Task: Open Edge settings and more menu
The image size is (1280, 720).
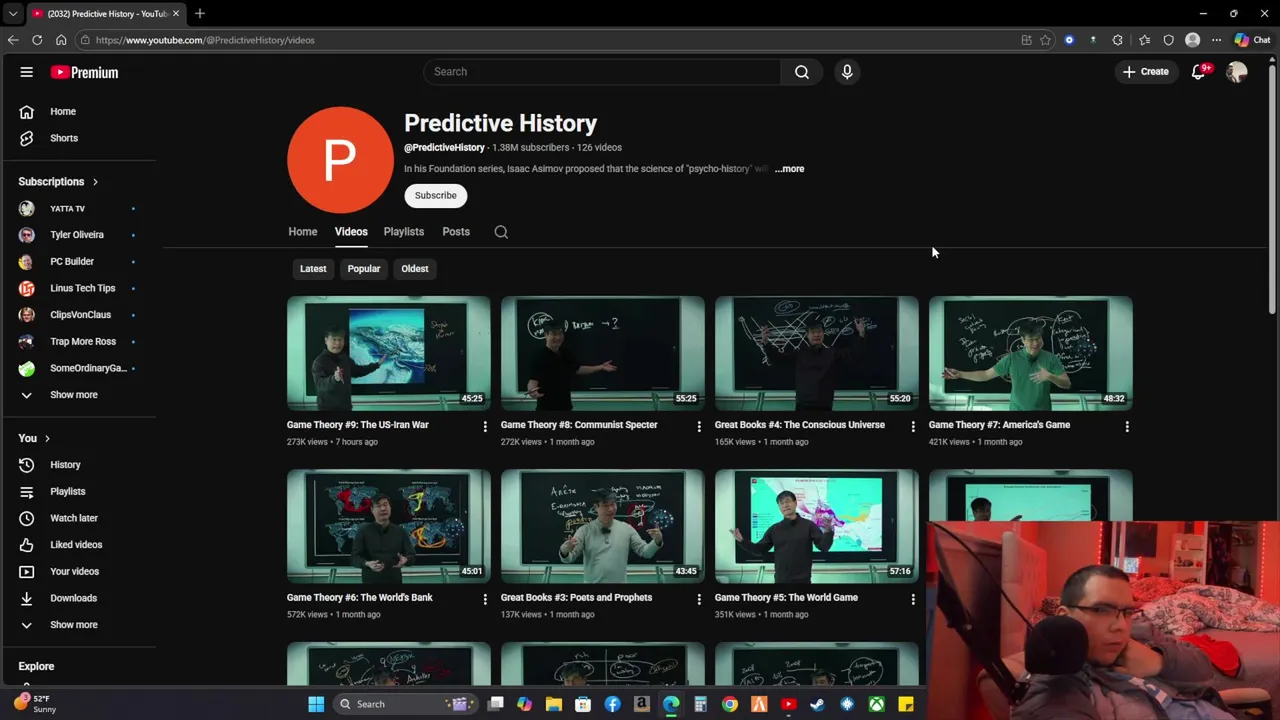Action: (x=1217, y=40)
